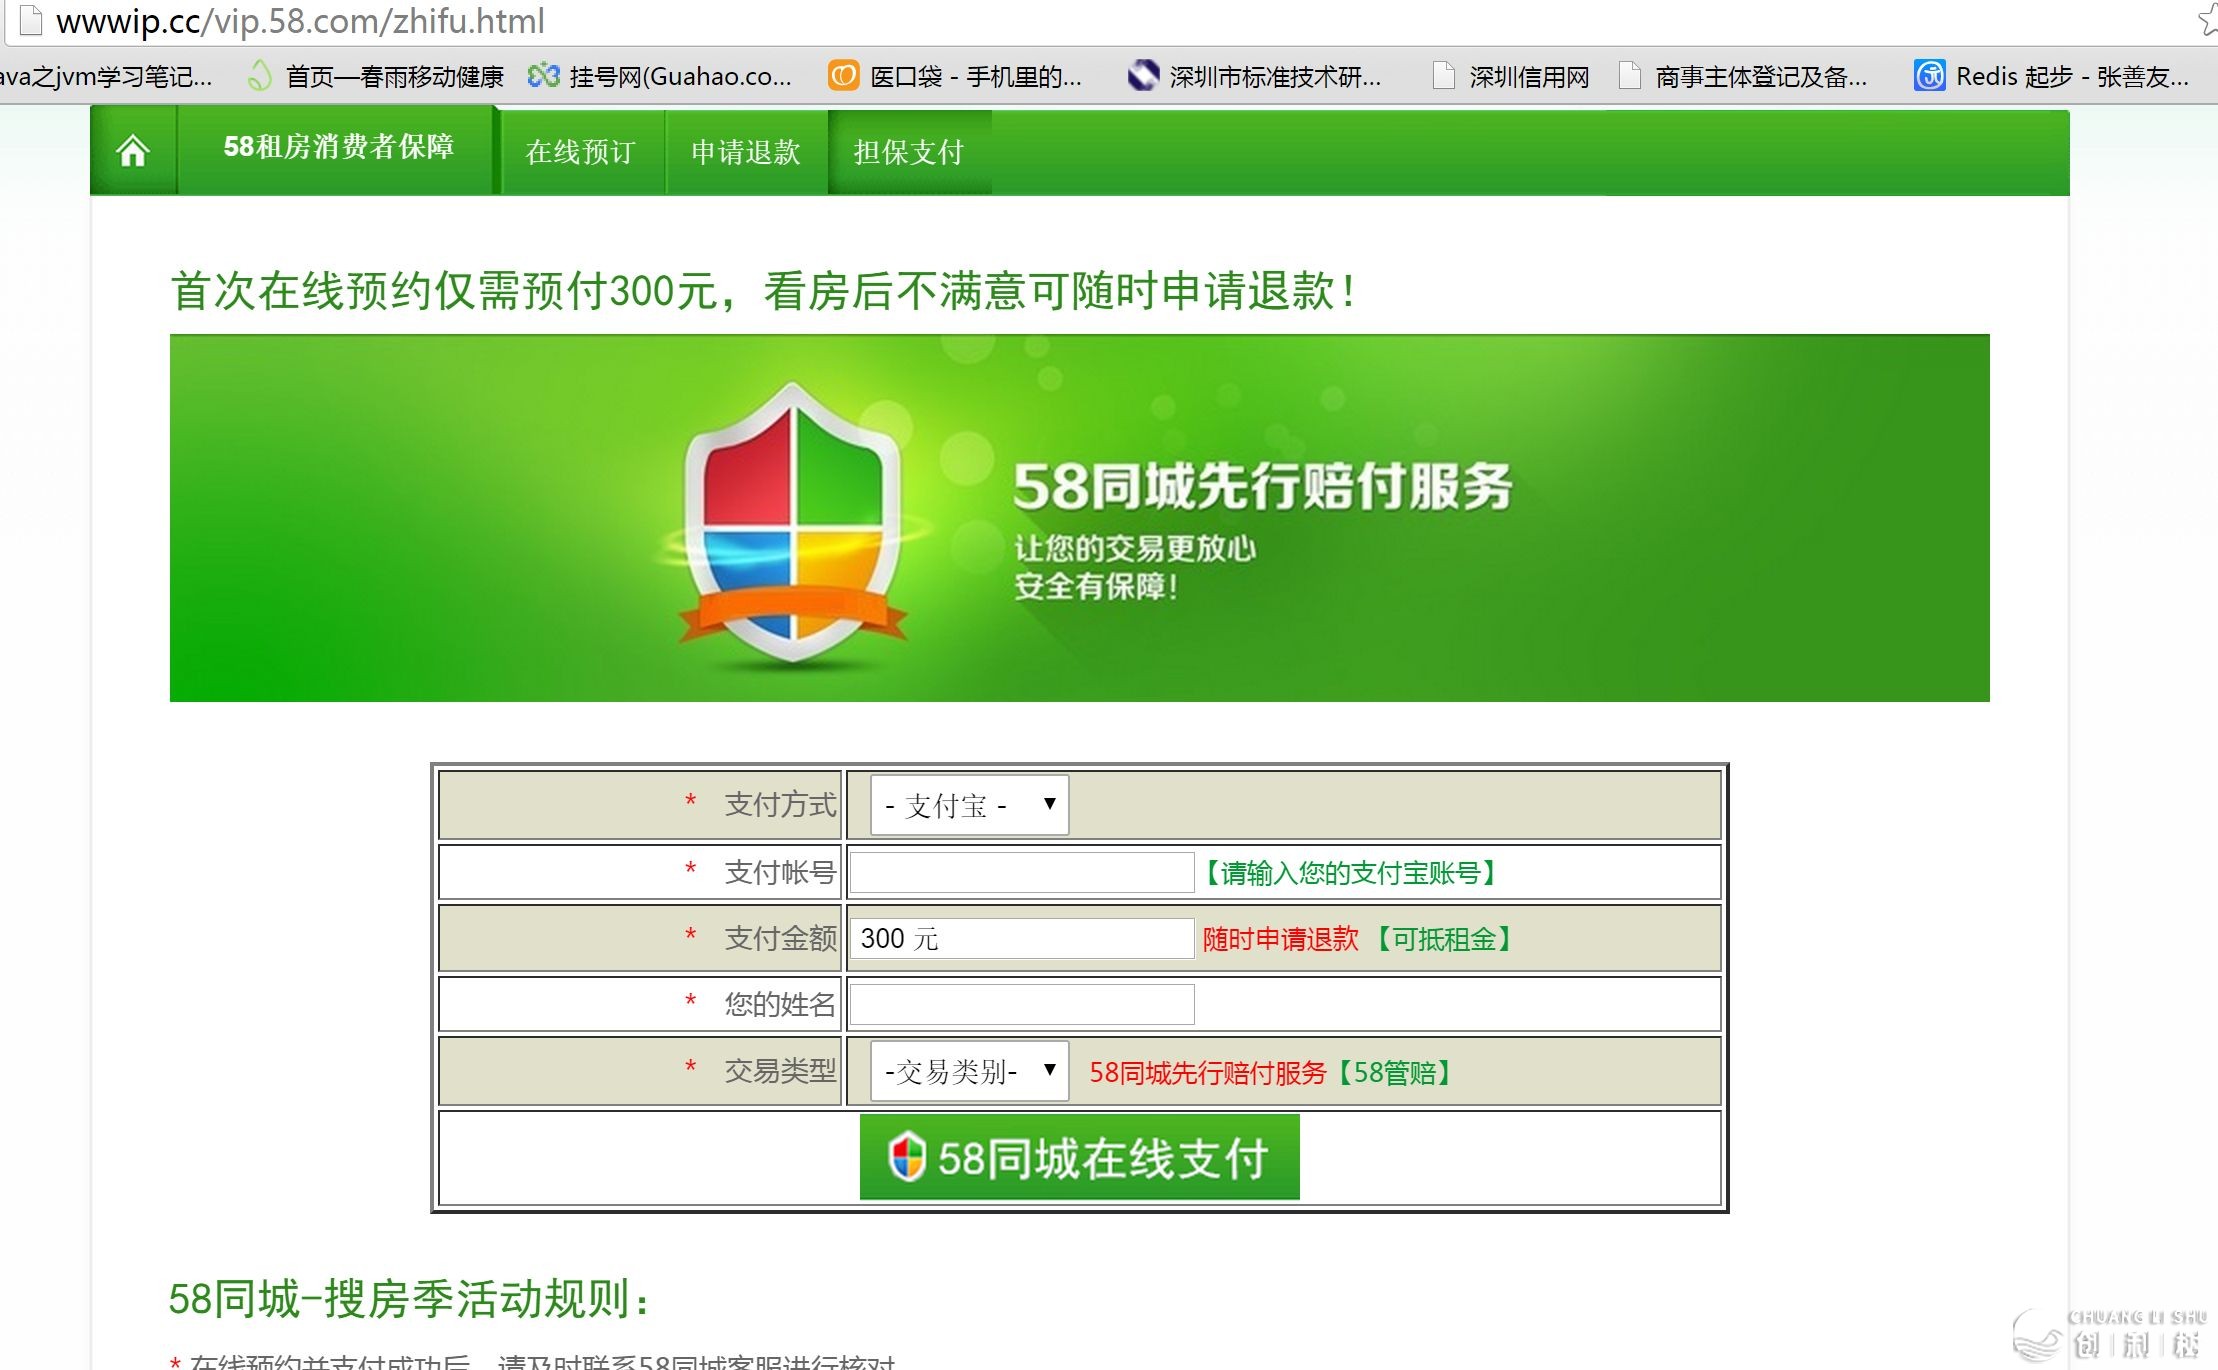
Task: Click the 58同城-搜房季活动规则 heading
Action: coord(410,1299)
